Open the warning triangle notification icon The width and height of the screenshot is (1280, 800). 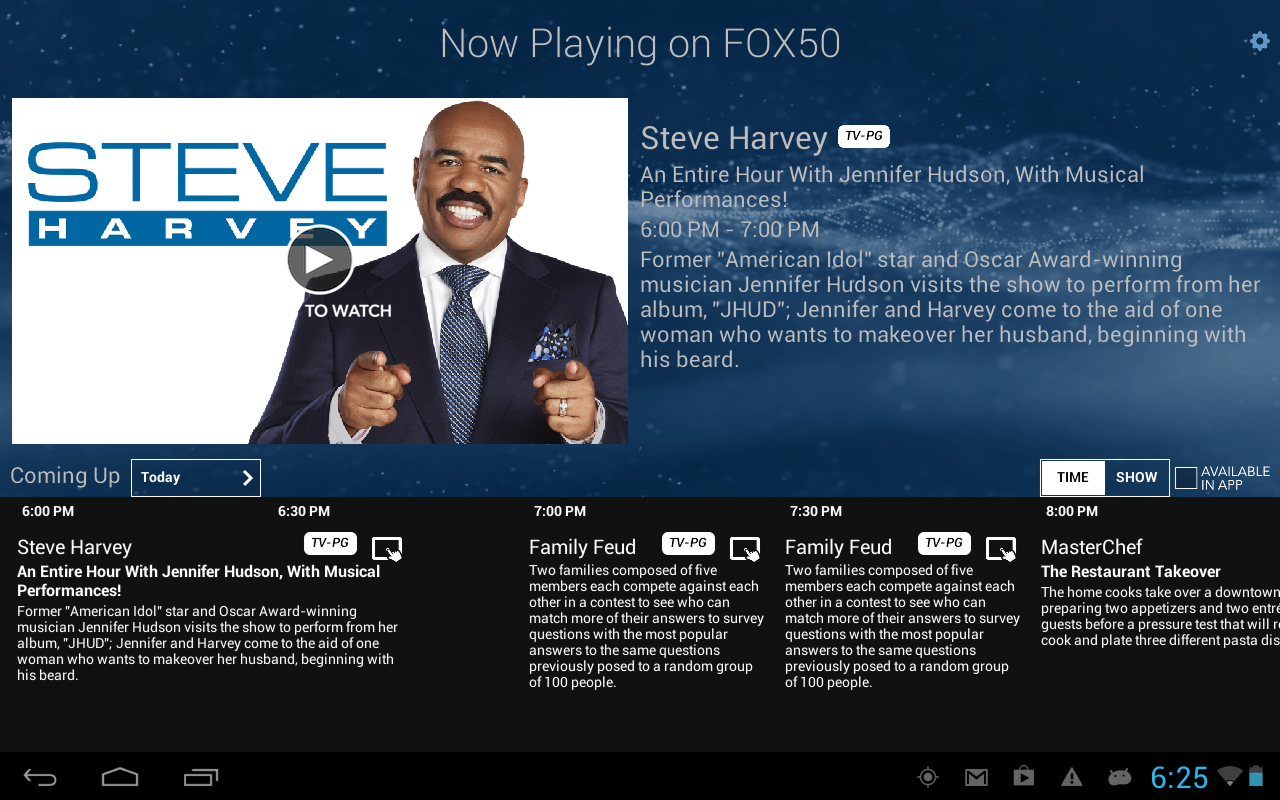coord(1072,777)
